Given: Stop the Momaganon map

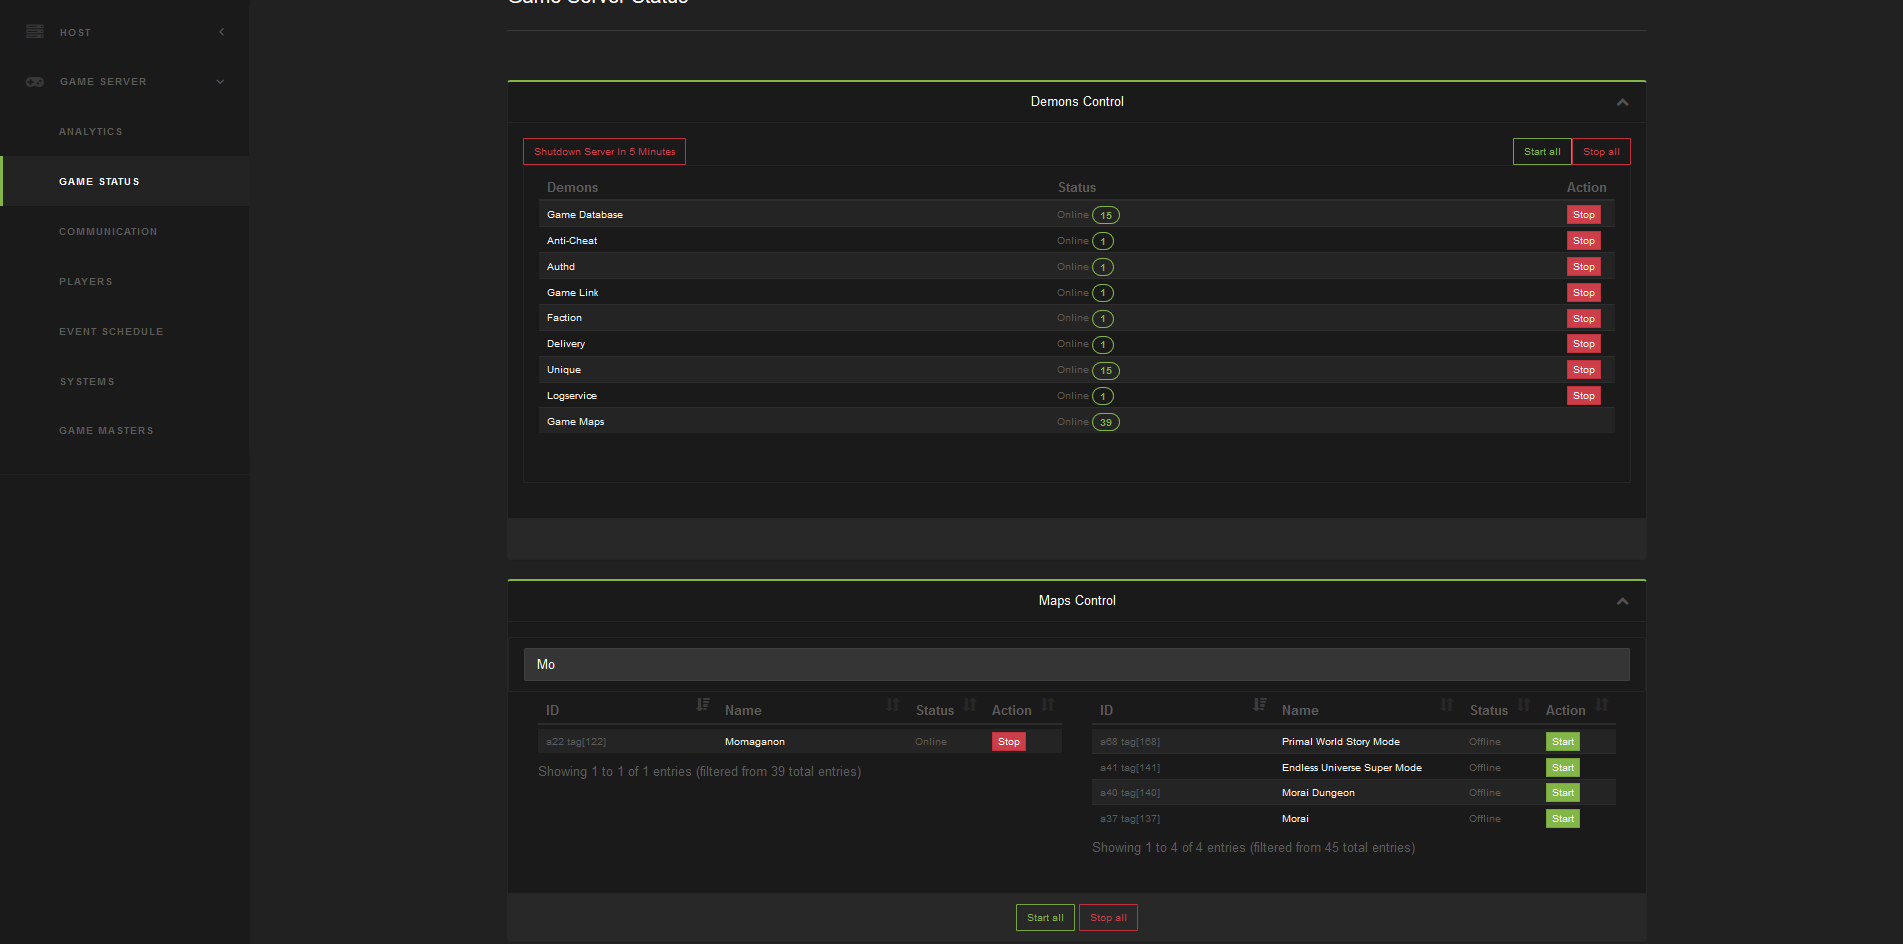Looking at the screenshot, I should 1009,742.
